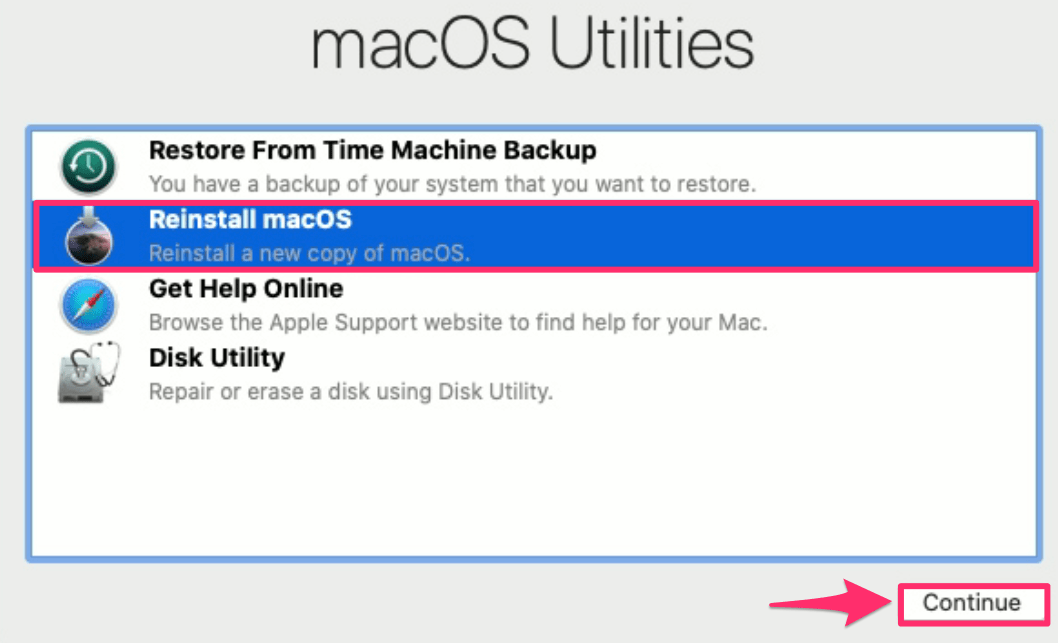This screenshot has height=643, width=1058.
Task: Click the empty area below Disk Utility
Action: click(x=533, y=482)
